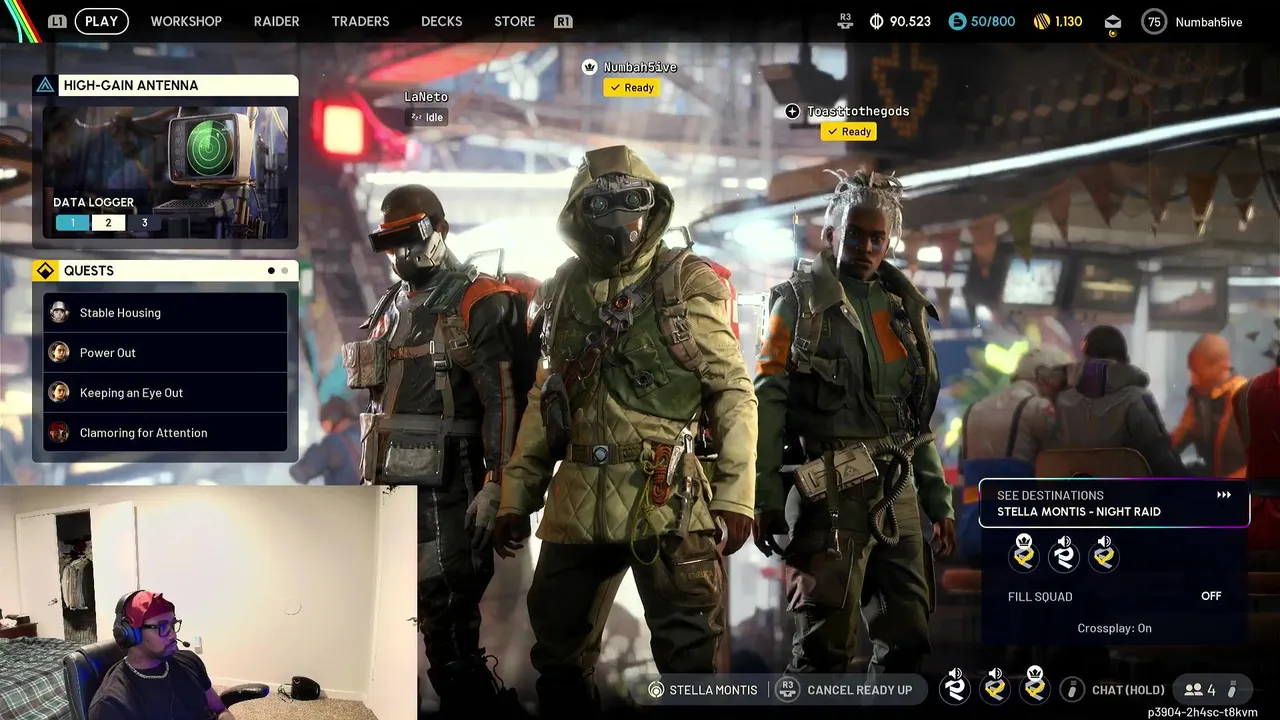
Task: Click the crown icon next to Numbah5ive
Action: tap(590, 67)
